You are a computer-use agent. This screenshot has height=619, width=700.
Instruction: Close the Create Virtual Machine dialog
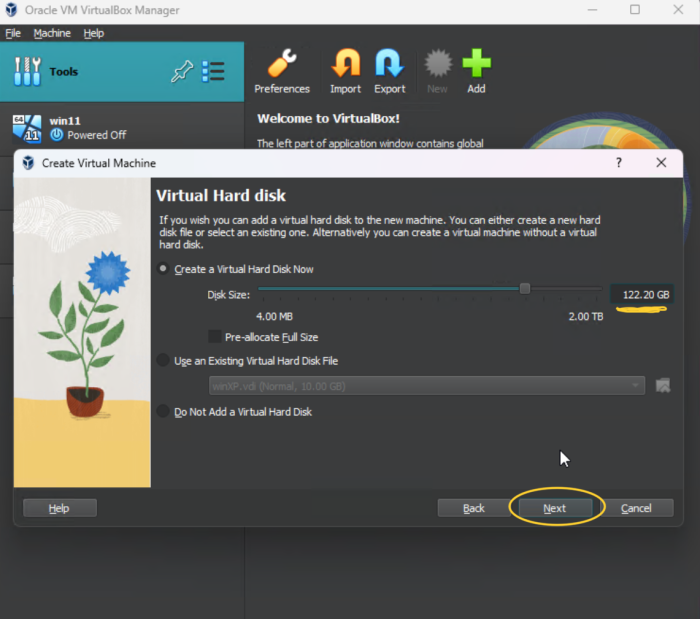point(661,163)
